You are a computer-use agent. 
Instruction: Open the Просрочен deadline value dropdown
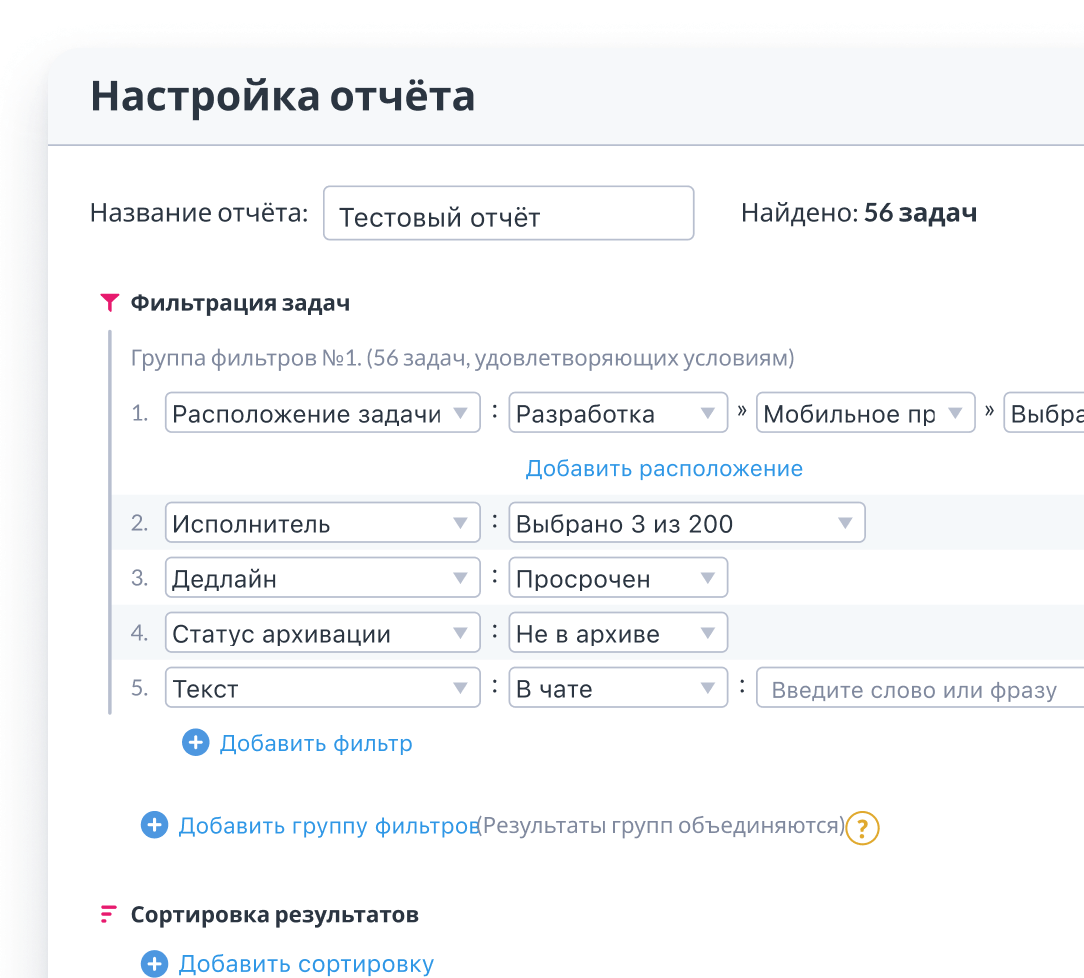point(618,577)
